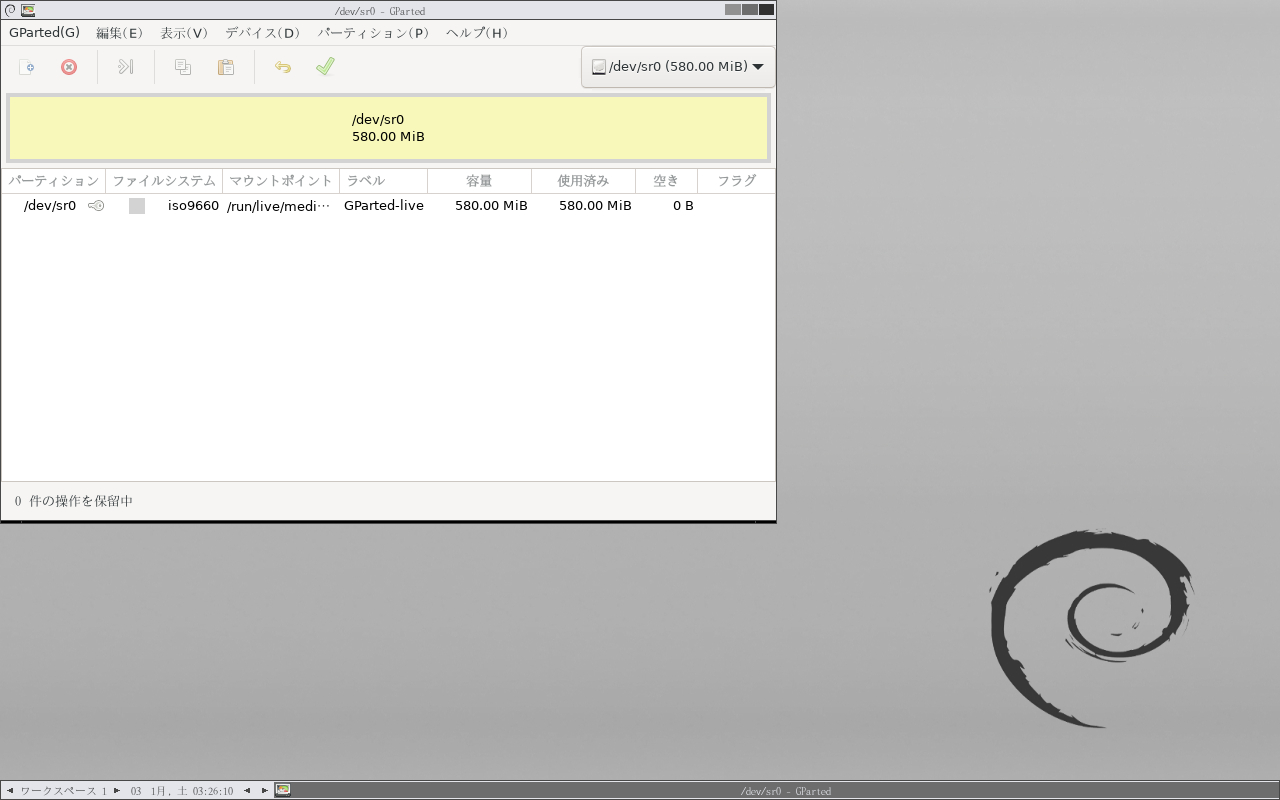Open the 表示(V) menu
The height and width of the screenshot is (800, 1280).
click(184, 33)
